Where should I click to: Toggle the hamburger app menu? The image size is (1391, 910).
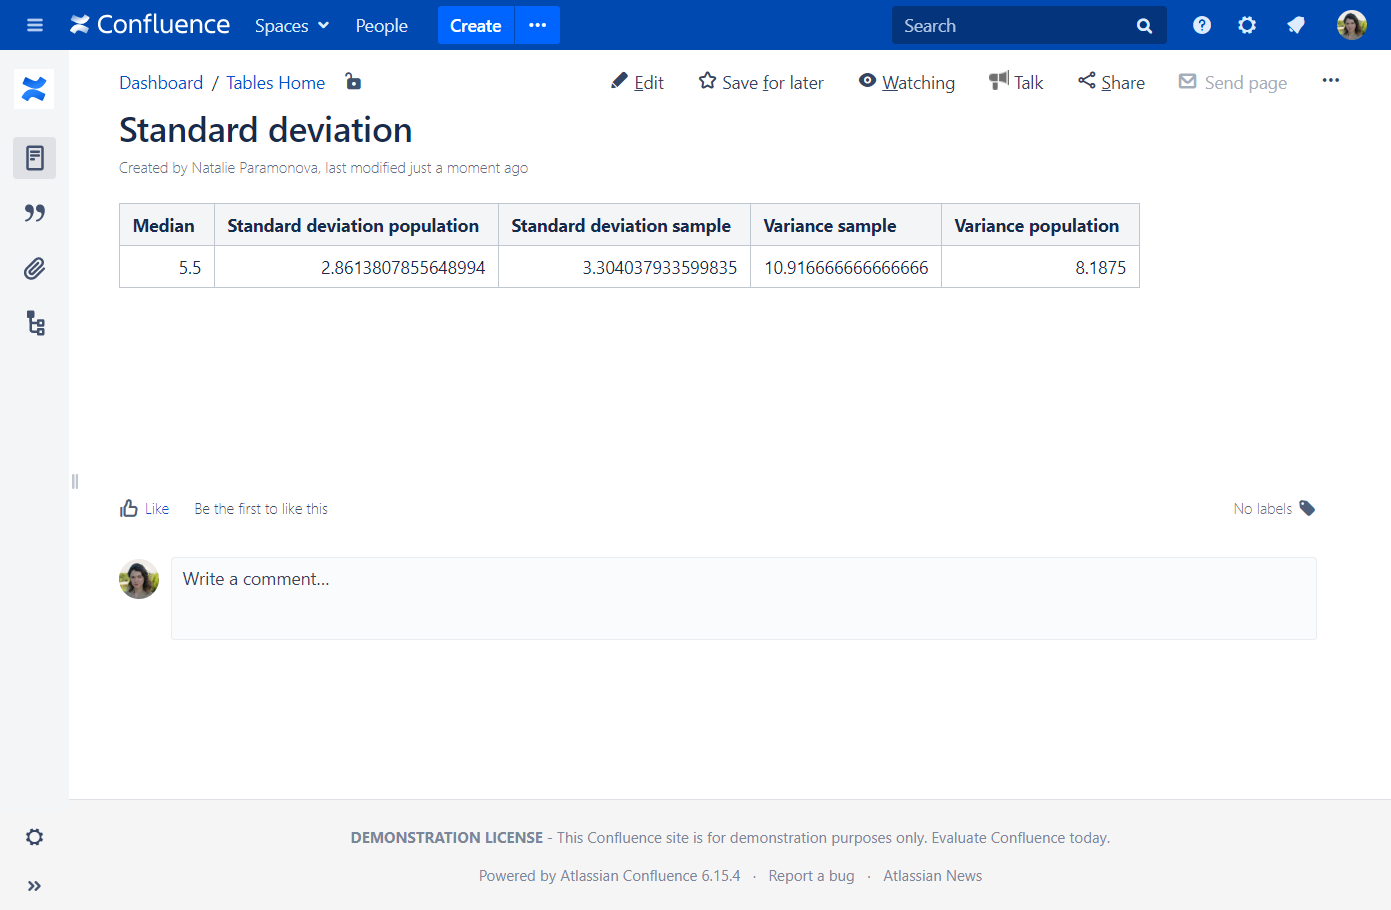click(35, 25)
